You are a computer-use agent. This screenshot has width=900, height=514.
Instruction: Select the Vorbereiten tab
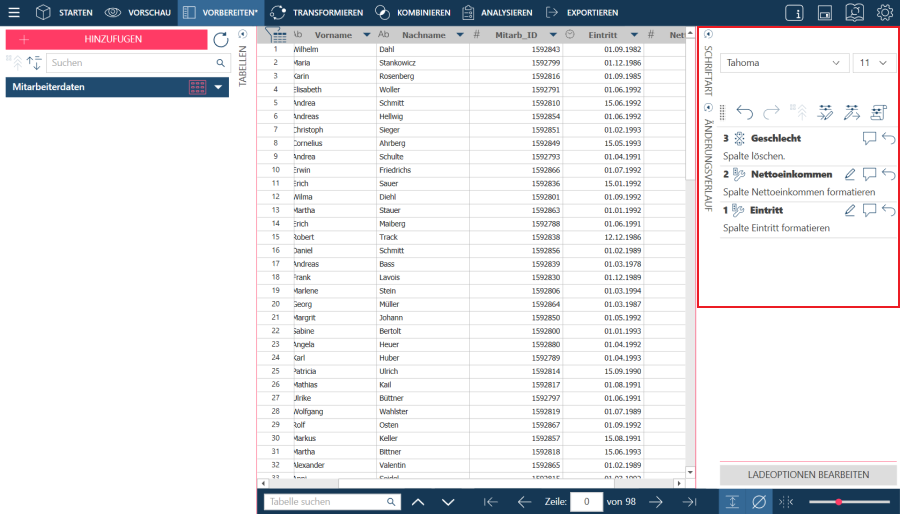[x=221, y=13]
